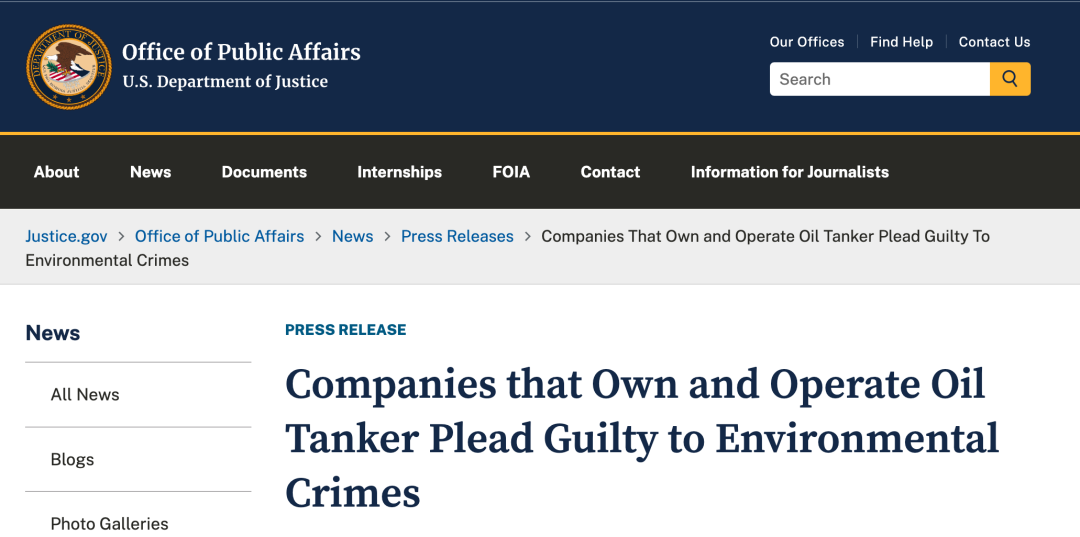Viewport: 1080px width, 537px height.
Task: Go to Justice.gov breadcrumb link
Action: [x=66, y=236]
